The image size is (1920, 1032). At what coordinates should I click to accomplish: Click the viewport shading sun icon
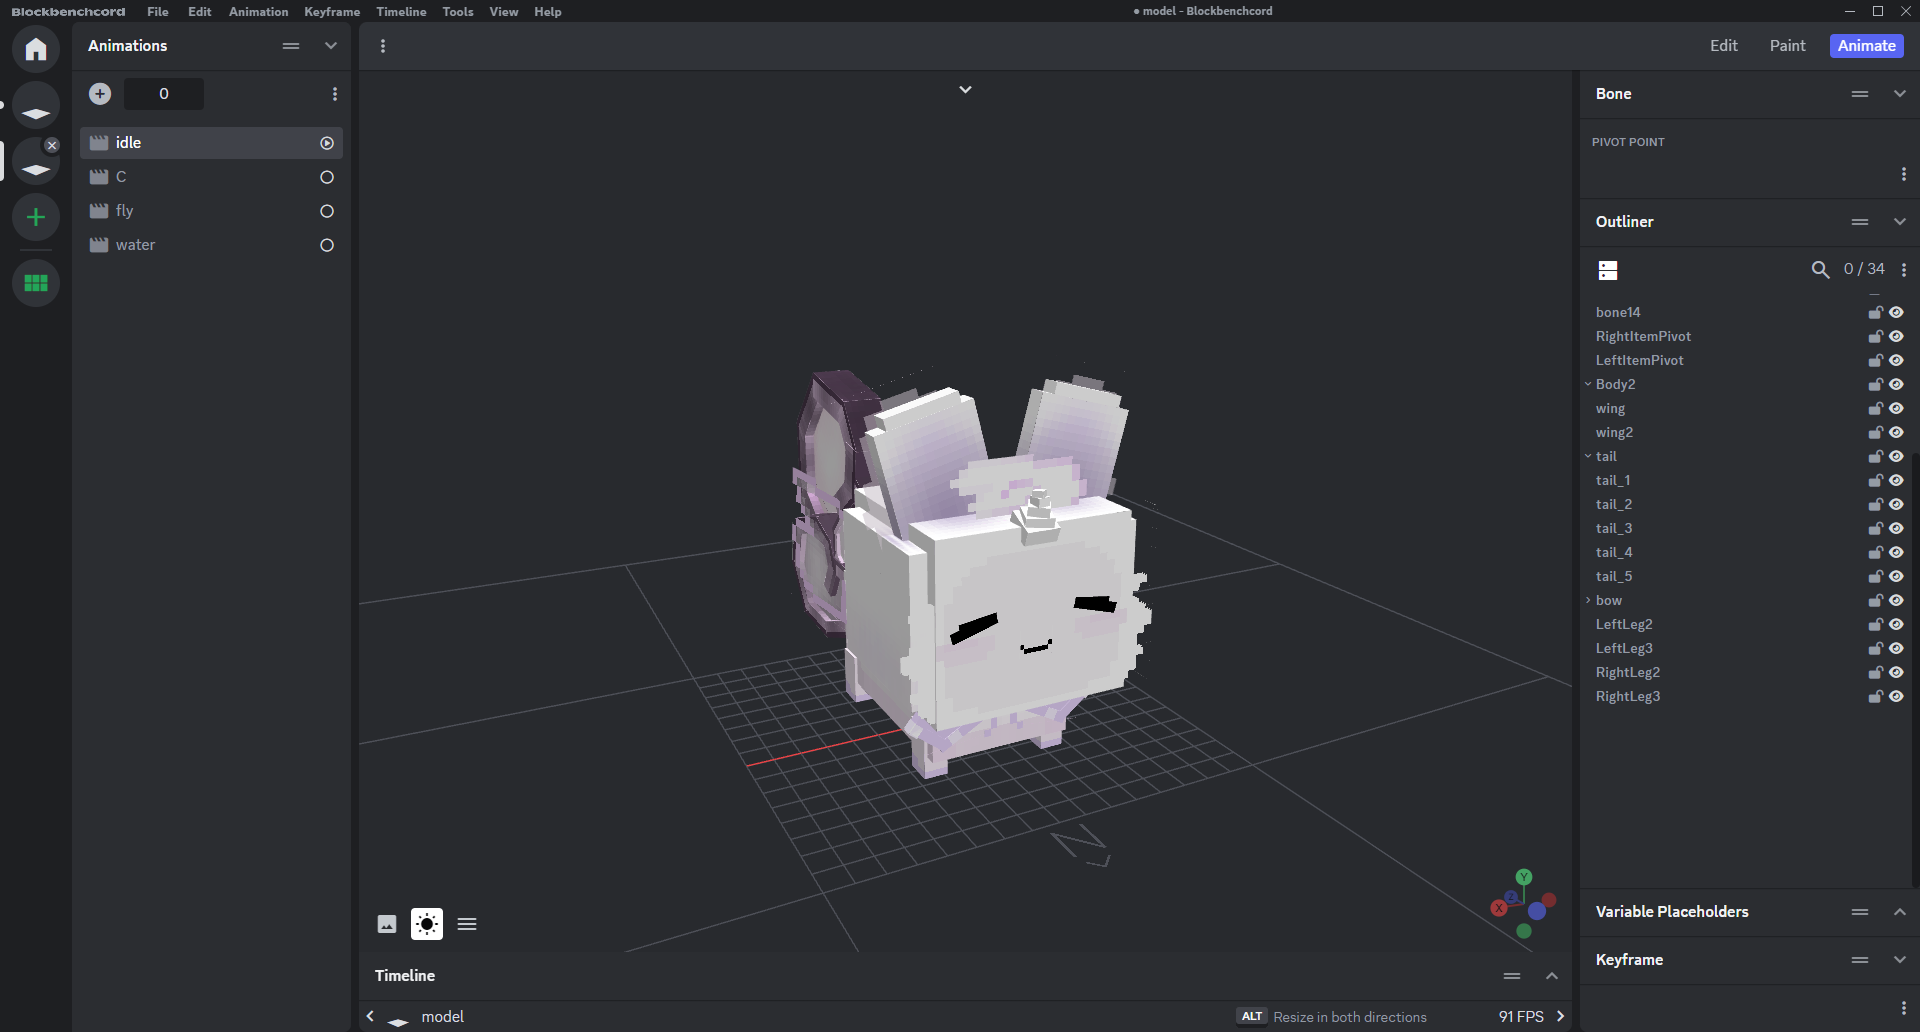[x=427, y=924]
